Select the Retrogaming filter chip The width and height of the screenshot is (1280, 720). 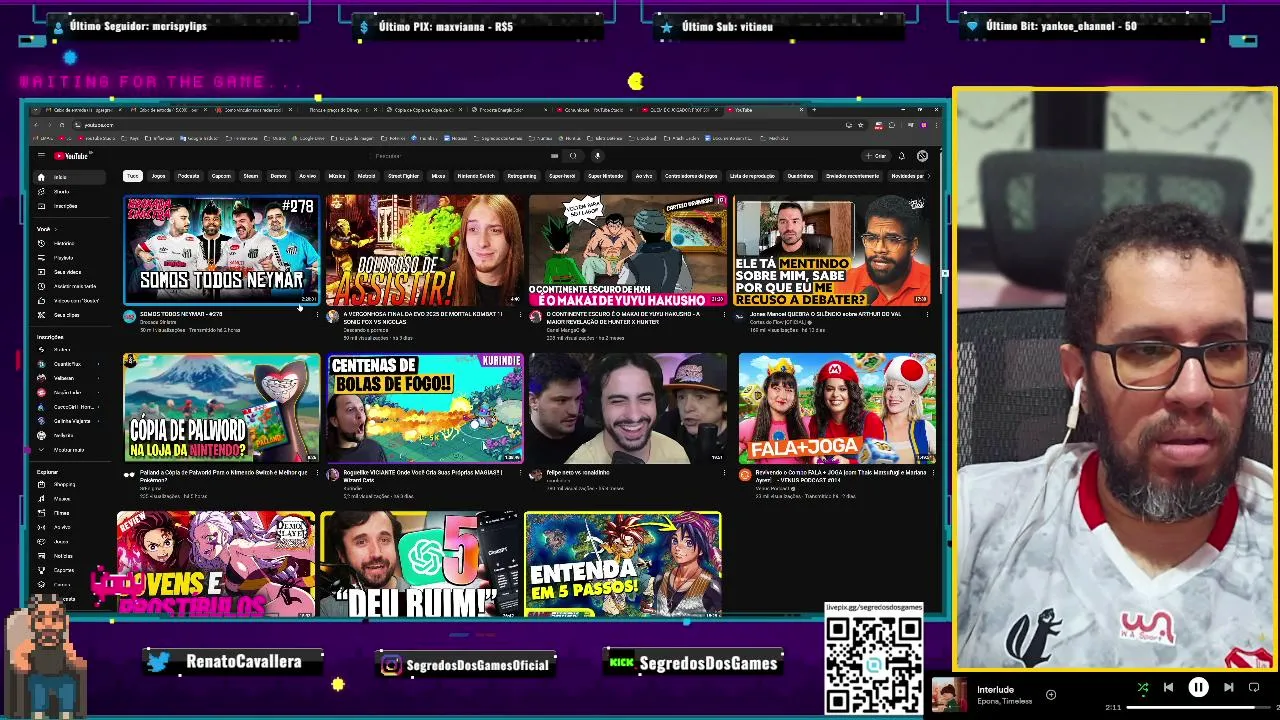point(522,176)
